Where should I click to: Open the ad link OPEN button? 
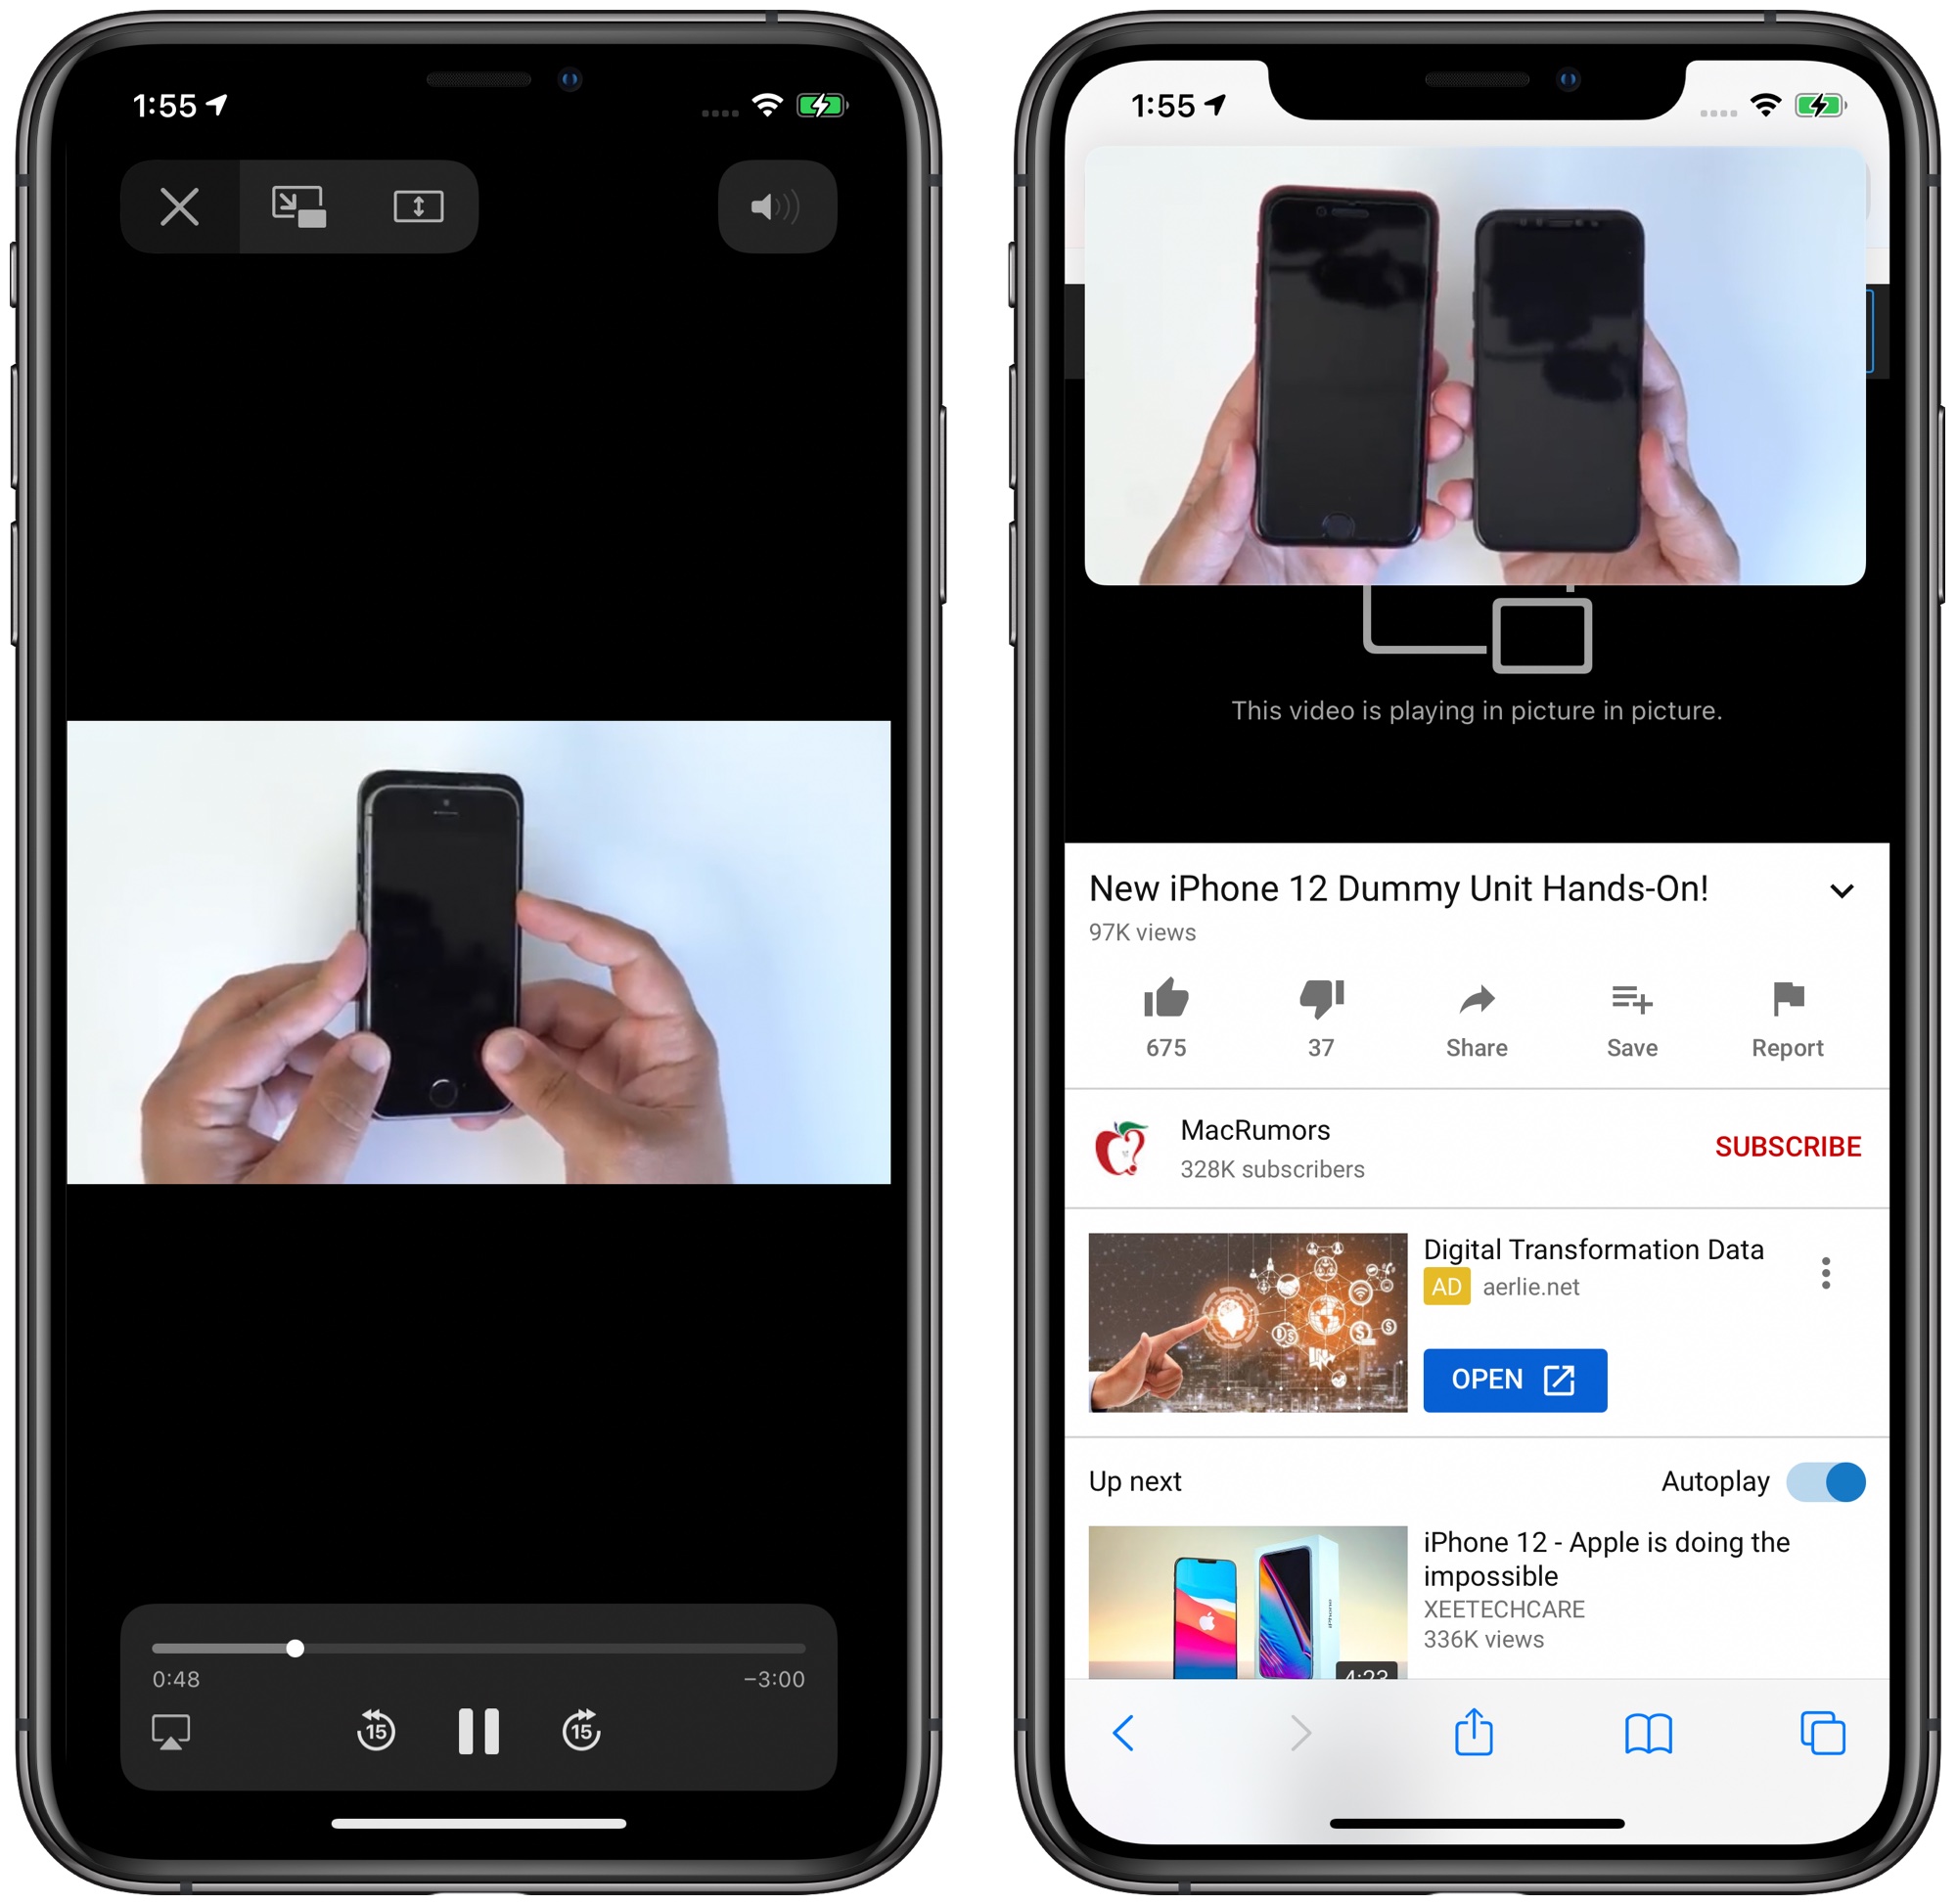click(1515, 1379)
